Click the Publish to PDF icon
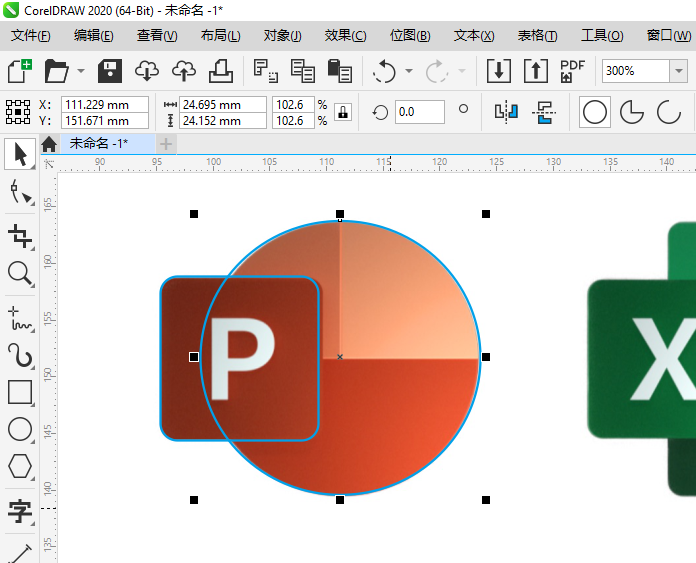This screenshot has height=563, width=696. pos(571,71)
